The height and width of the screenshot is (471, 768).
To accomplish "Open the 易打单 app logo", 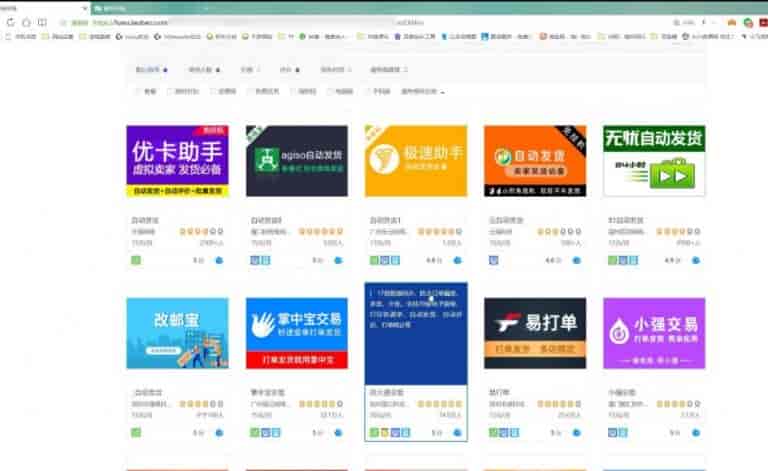I will coord(534,333).
